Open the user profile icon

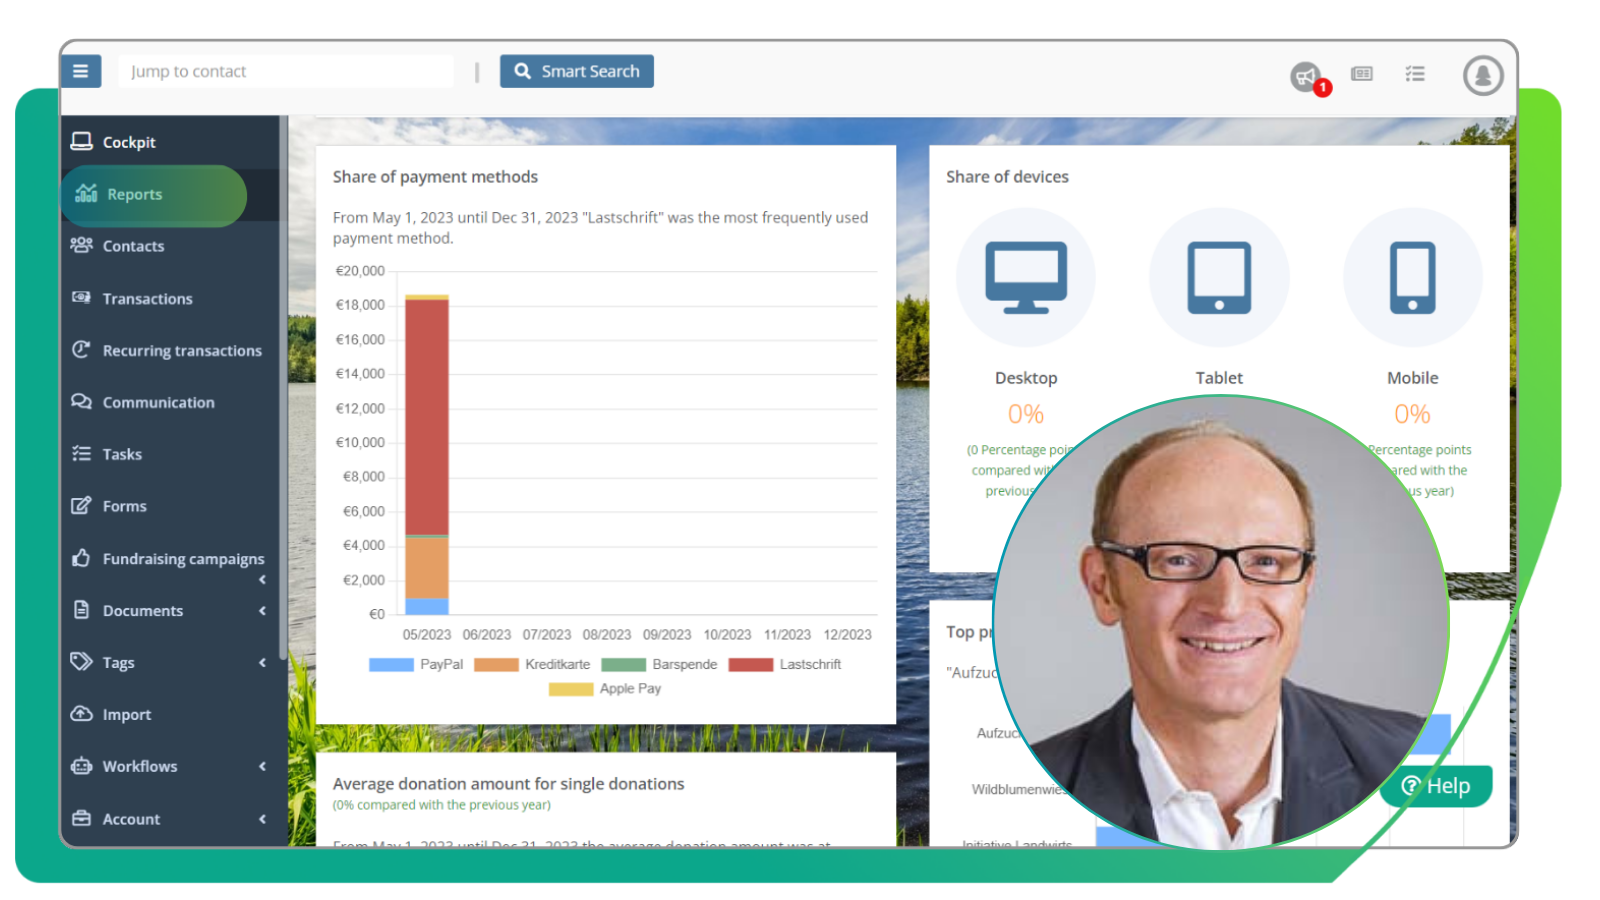(x=1482, y=75)
